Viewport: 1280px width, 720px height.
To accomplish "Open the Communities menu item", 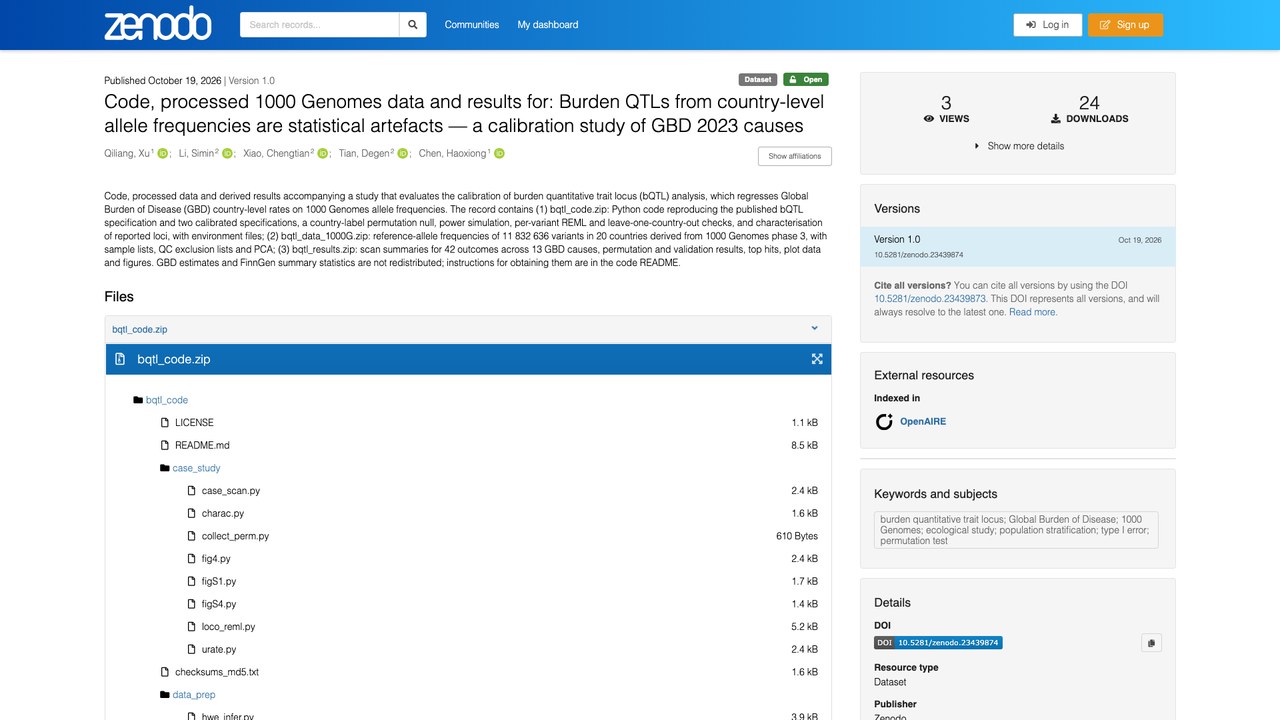I will [472, 25].
